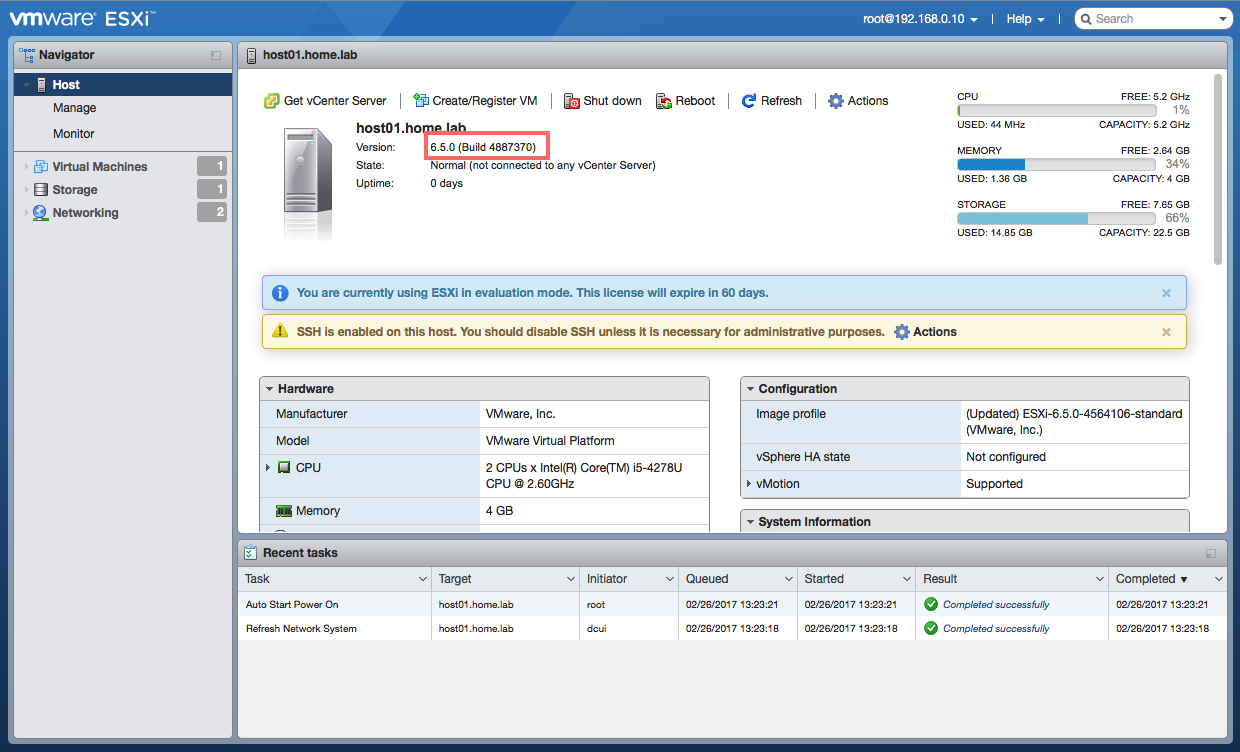Click the Shut down host icon
Screen dimensions: 1240x752
[572, 101]
